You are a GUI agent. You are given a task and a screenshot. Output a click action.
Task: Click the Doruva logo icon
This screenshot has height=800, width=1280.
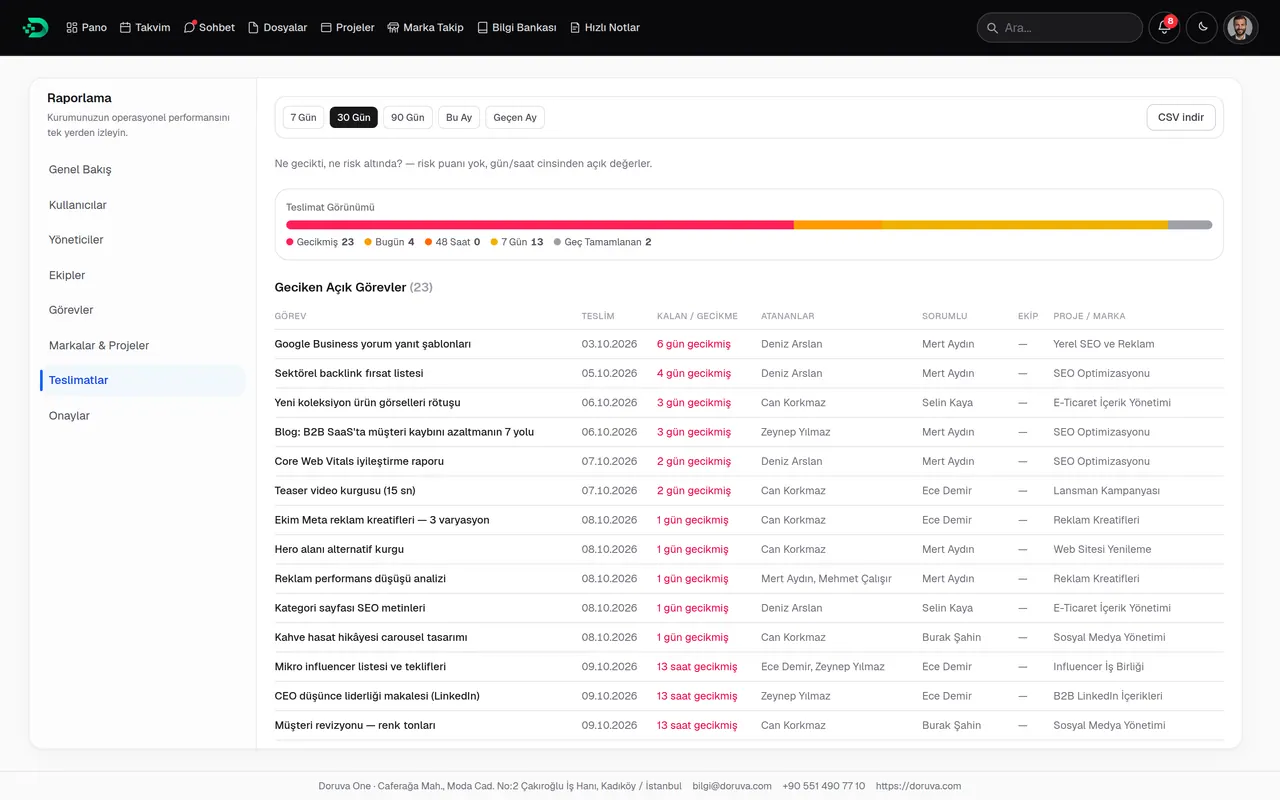[x=35, y=27]
